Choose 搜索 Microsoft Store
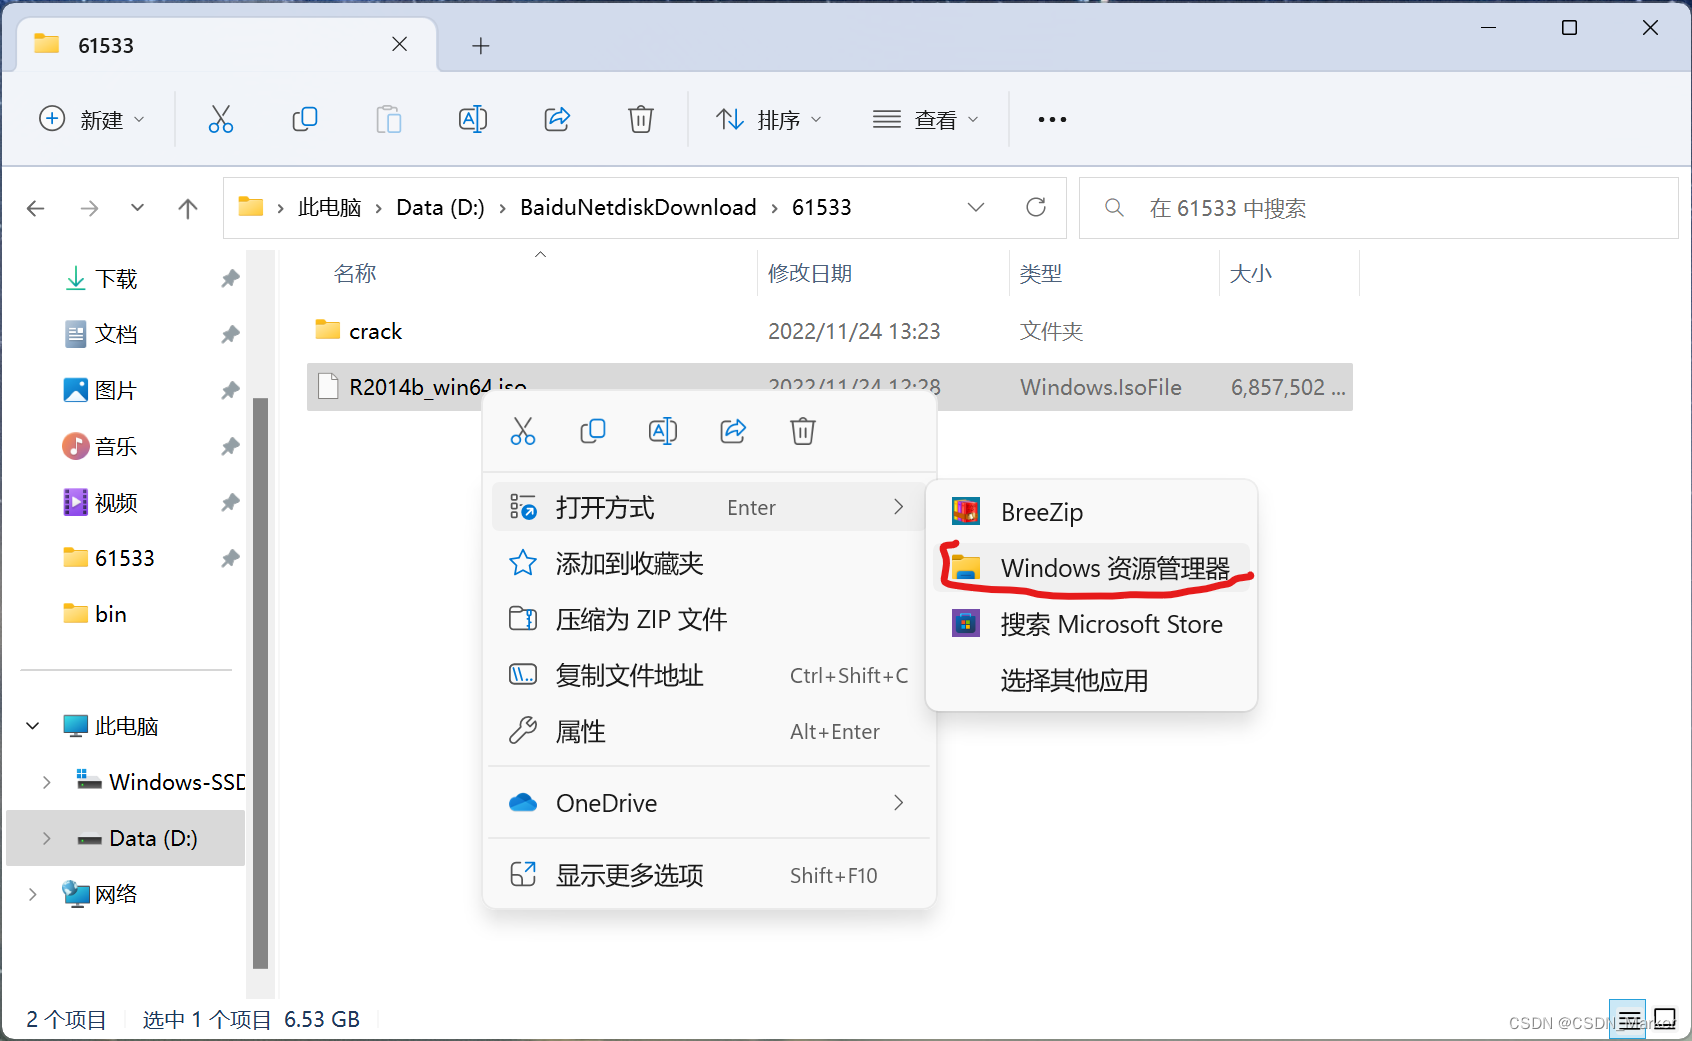Image resolution: width=1692 pixels, height=1041 pixels. pos(1091,624)
